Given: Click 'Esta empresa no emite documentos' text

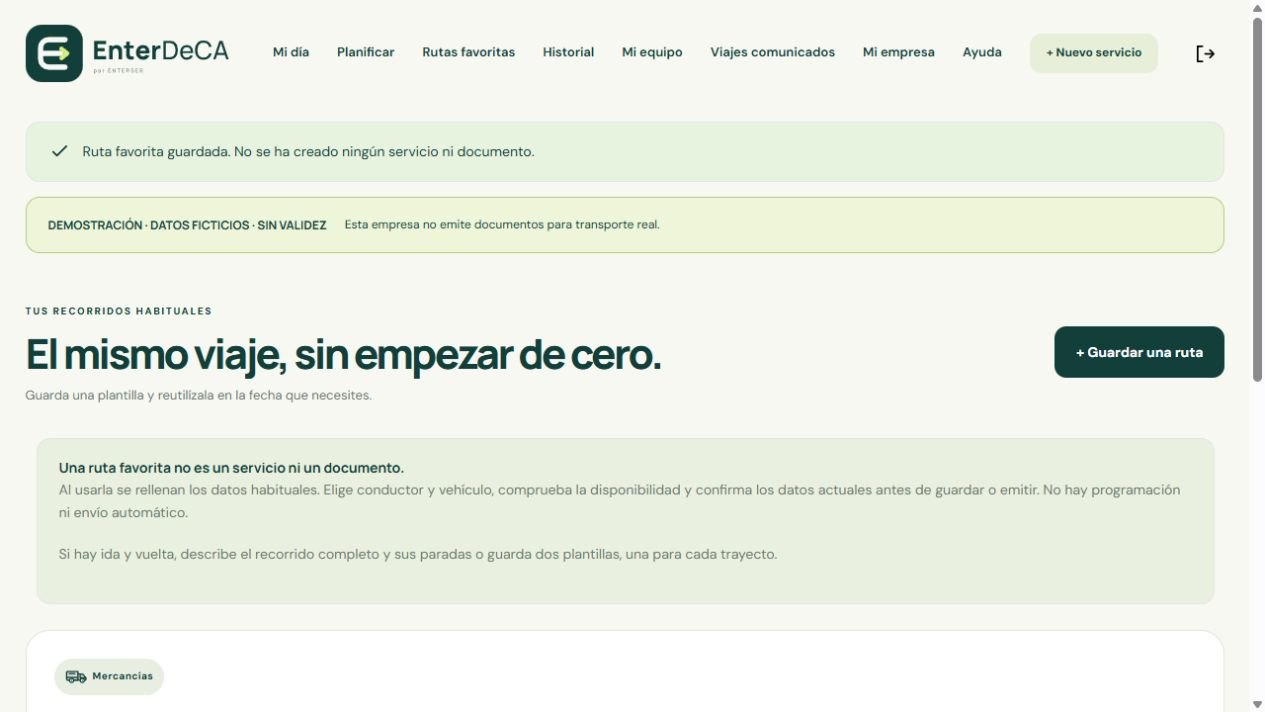Looking at the screenshot, I should (502, 225).
